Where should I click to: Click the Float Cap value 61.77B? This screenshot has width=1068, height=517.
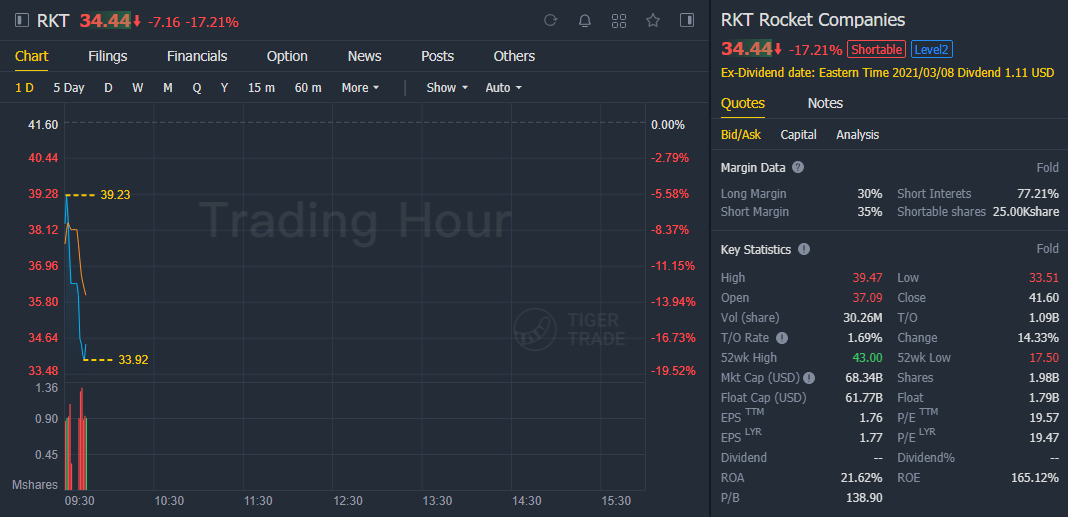pos(862,398)
